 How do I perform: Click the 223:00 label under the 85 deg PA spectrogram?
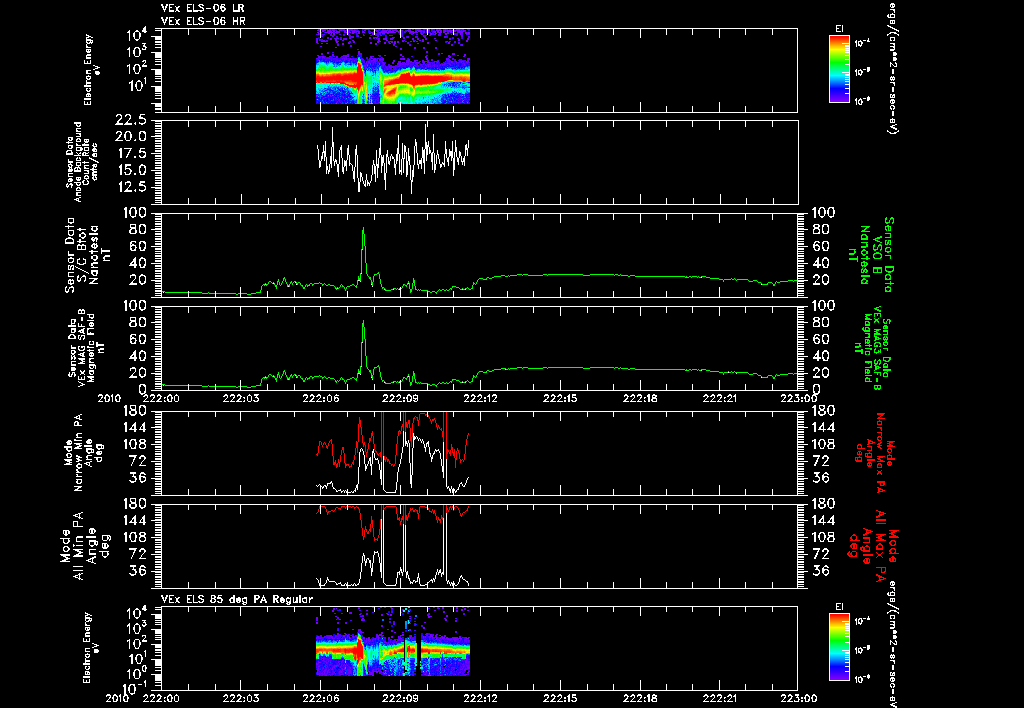798,698
